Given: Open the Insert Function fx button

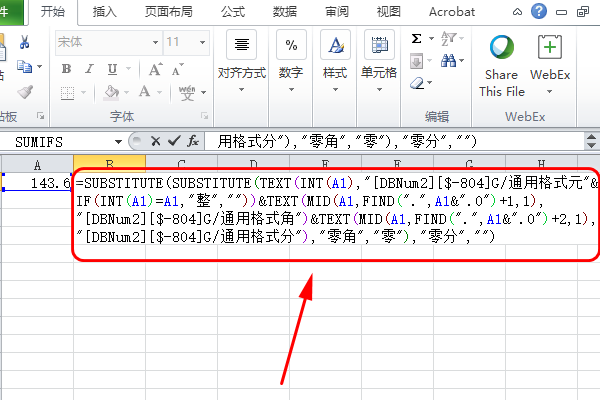Looking at the screenshot, I should tap(193, 141).
